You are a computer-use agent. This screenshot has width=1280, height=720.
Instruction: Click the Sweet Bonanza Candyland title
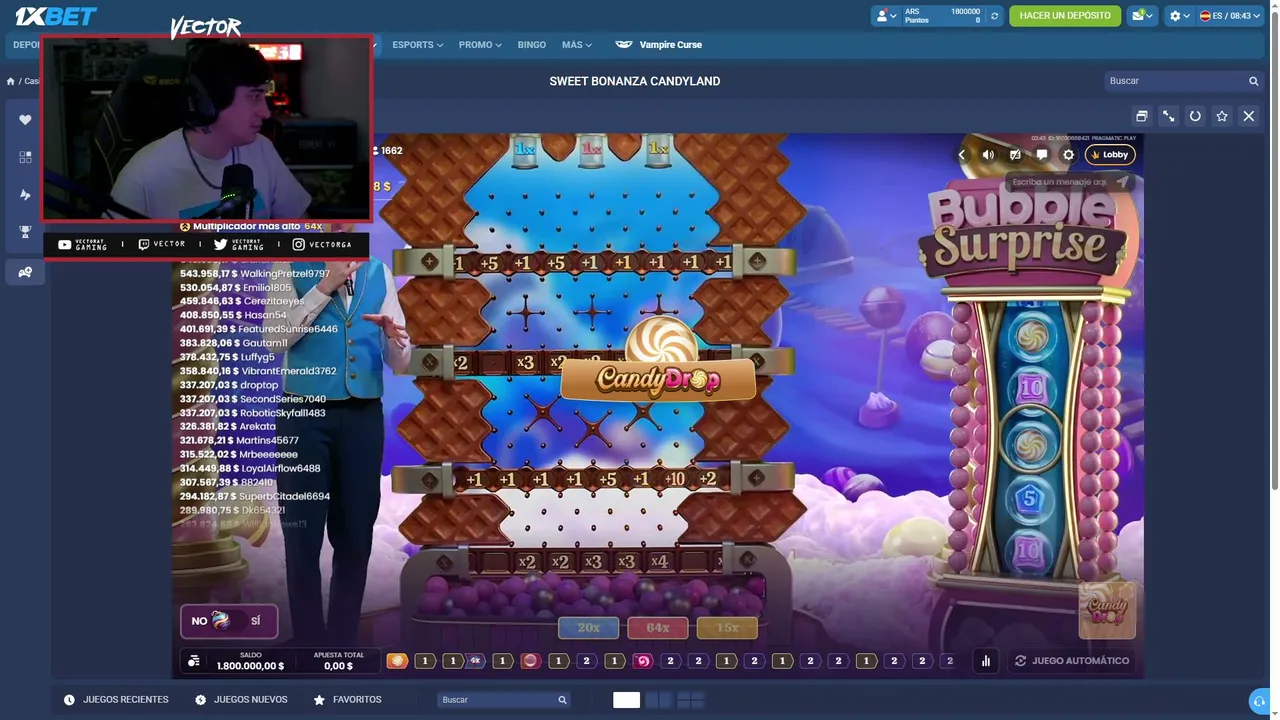[x=635, y=81]
